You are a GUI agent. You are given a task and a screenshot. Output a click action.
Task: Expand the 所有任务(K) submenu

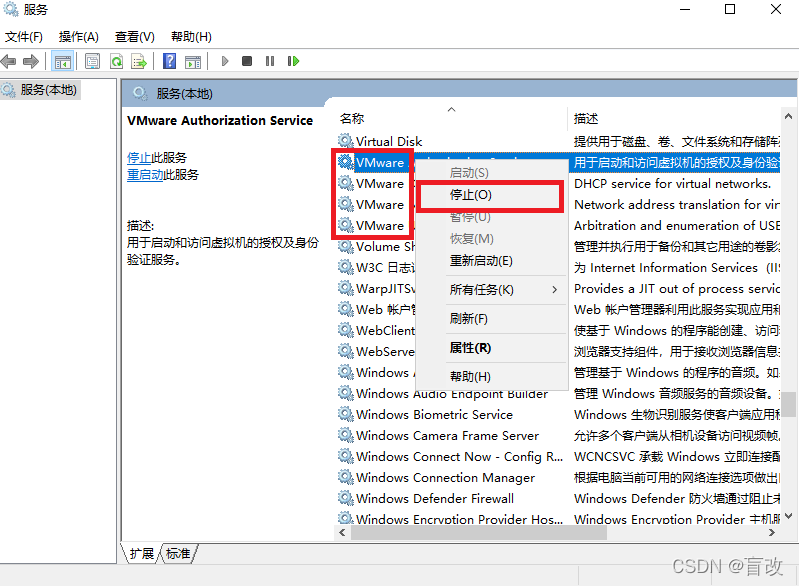[492, 290]
